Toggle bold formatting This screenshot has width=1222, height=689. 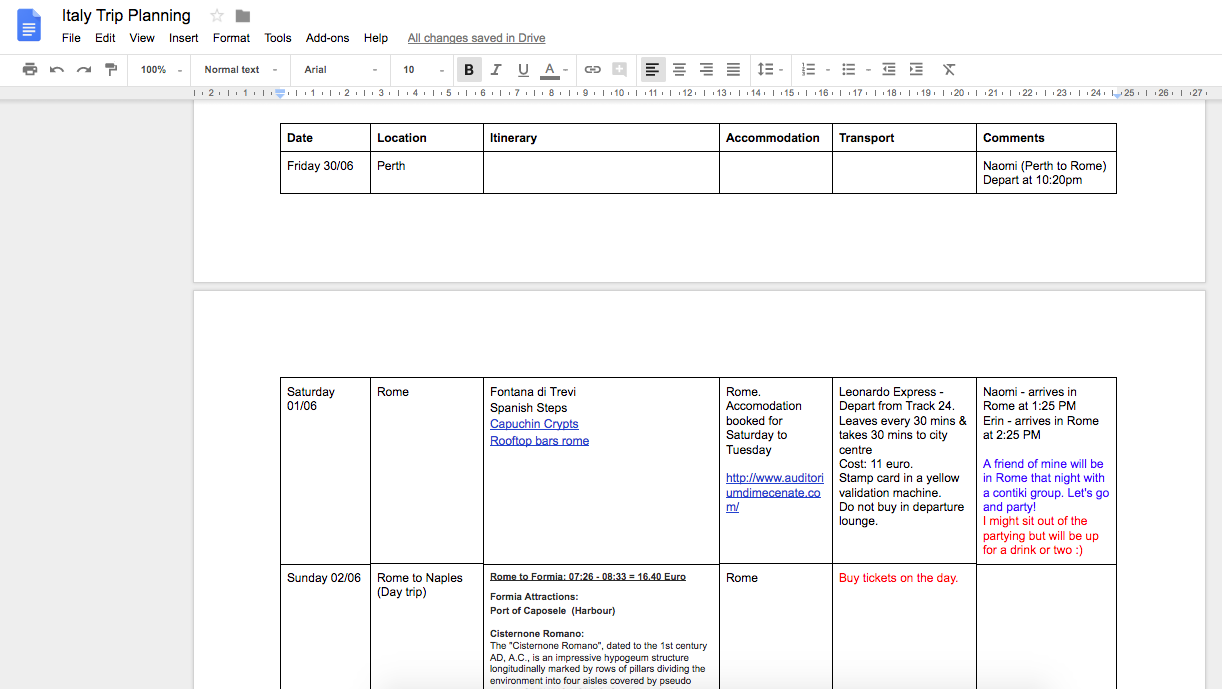coord(469,70)
